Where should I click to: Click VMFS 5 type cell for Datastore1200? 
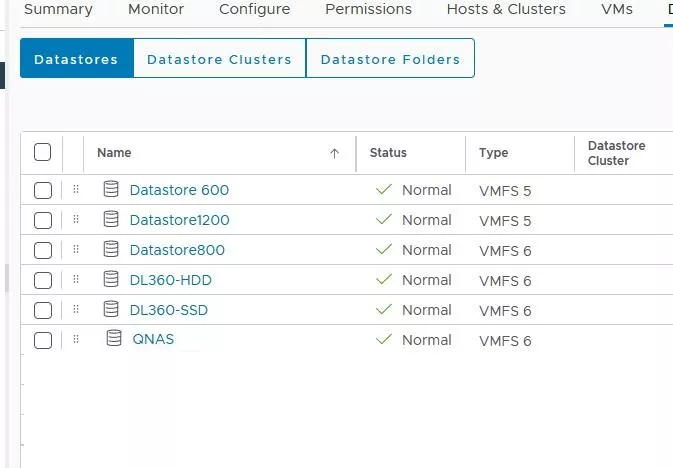pos(505,221)
